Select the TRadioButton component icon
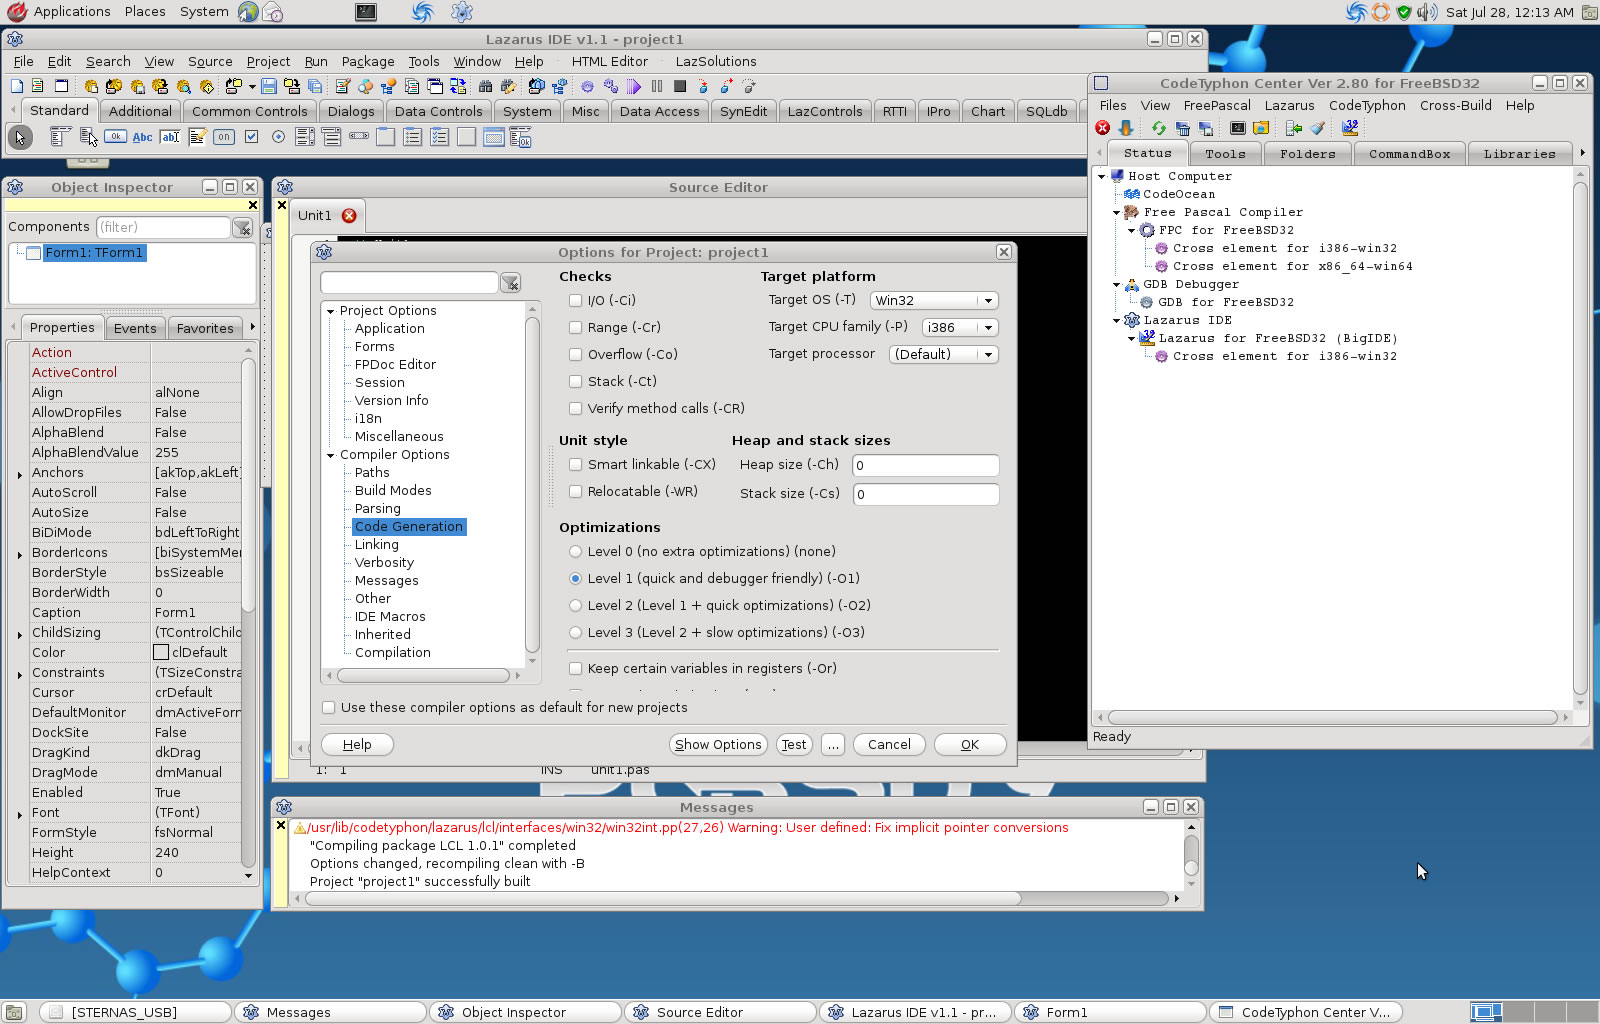 click(278, 137)
